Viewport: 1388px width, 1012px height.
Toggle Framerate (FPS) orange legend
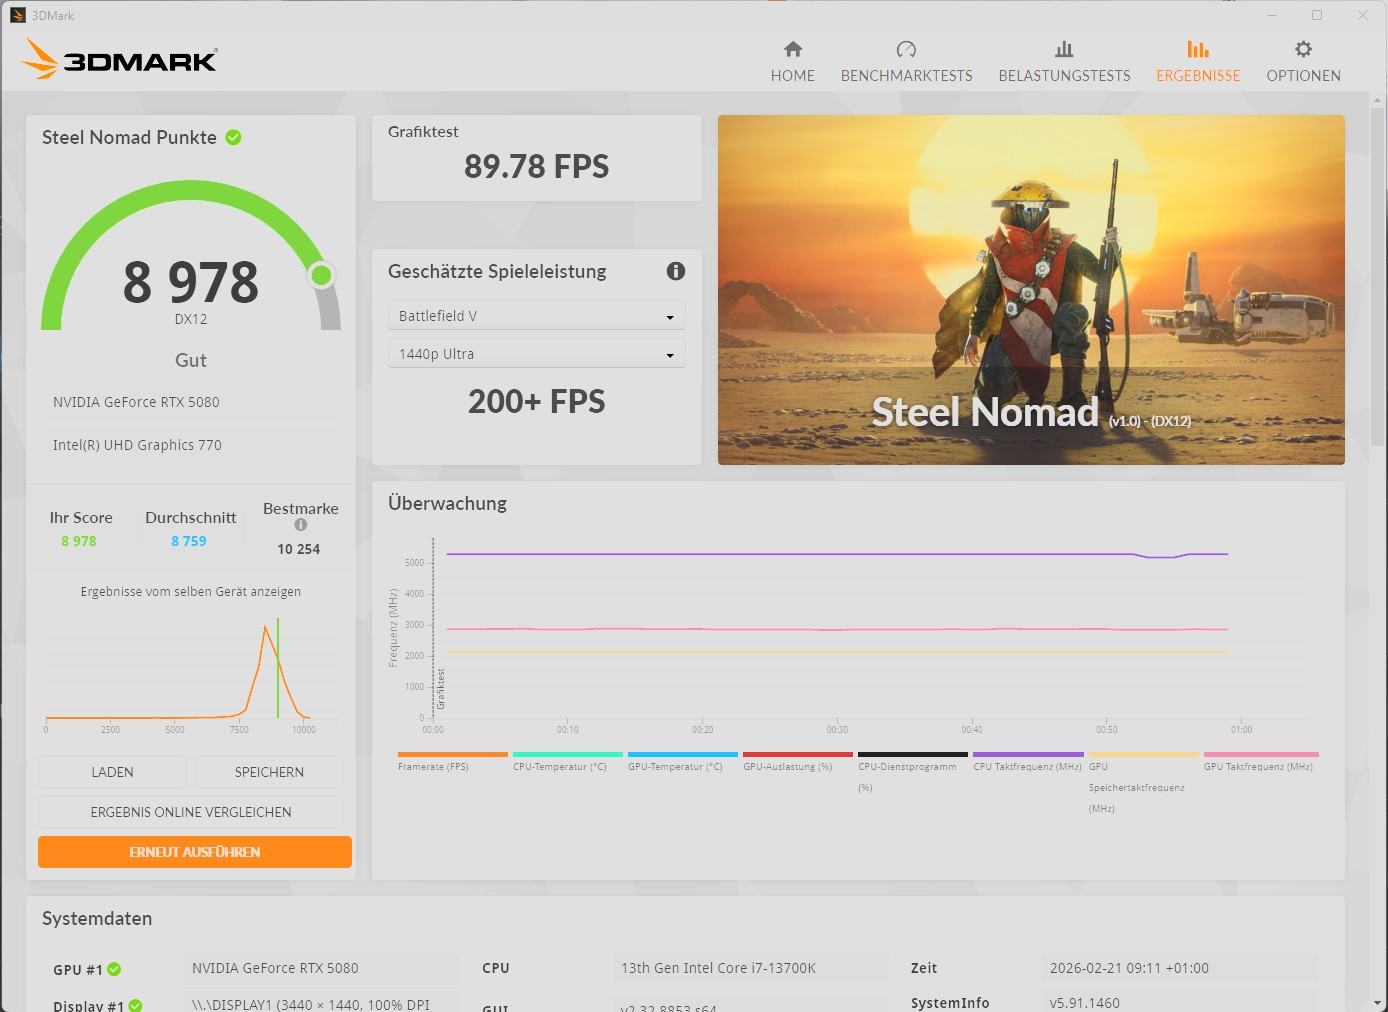tap(452, 762)
